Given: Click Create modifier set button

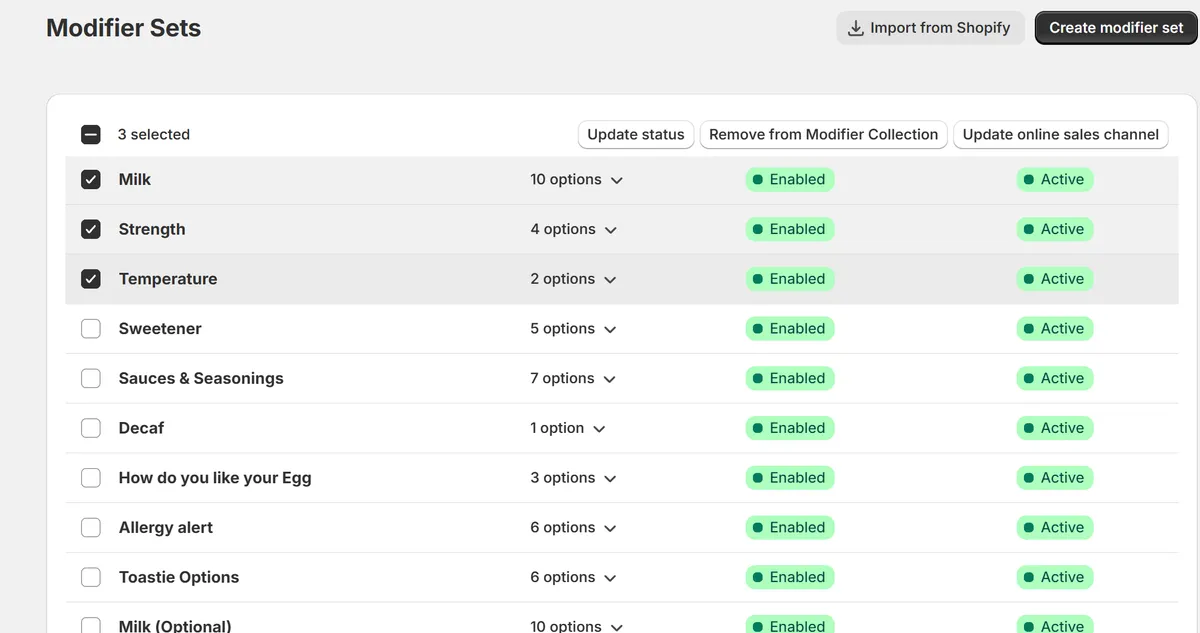Looking at the screenshot, I should [x=1116, y=28].
